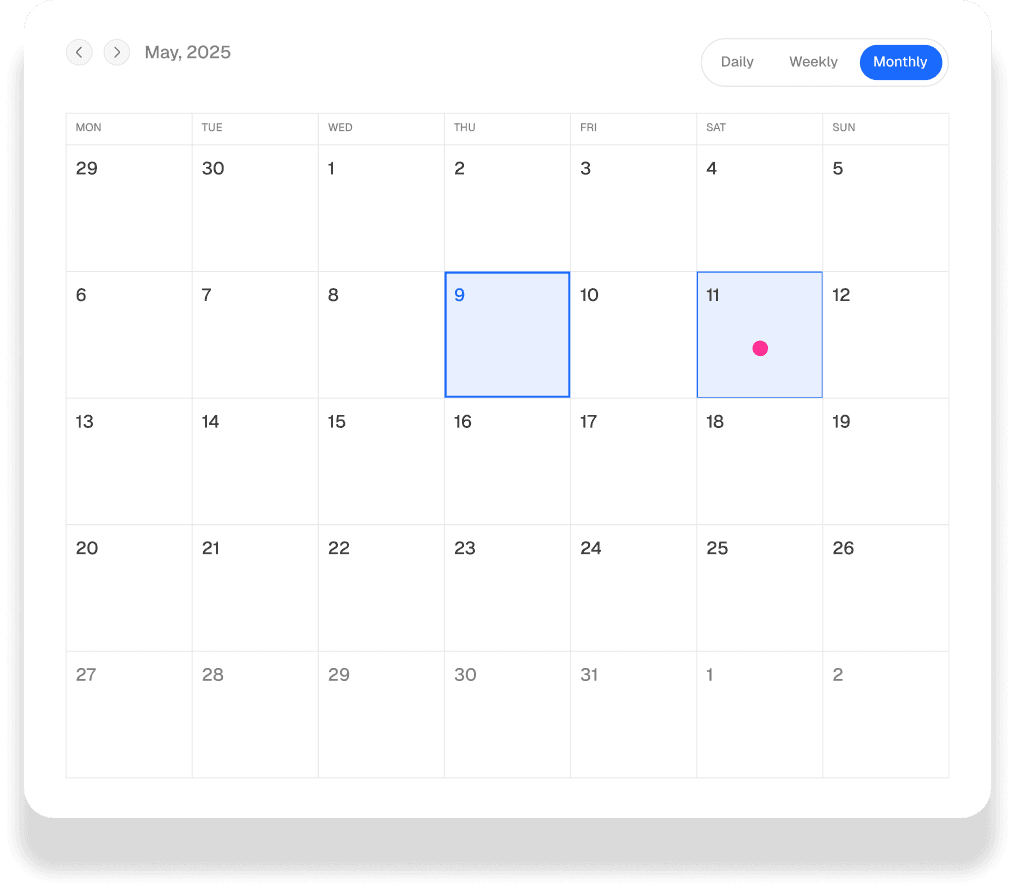
Task: Select Saturday May 11 cell
Action: pyautogui.click(x=760, y=333)
